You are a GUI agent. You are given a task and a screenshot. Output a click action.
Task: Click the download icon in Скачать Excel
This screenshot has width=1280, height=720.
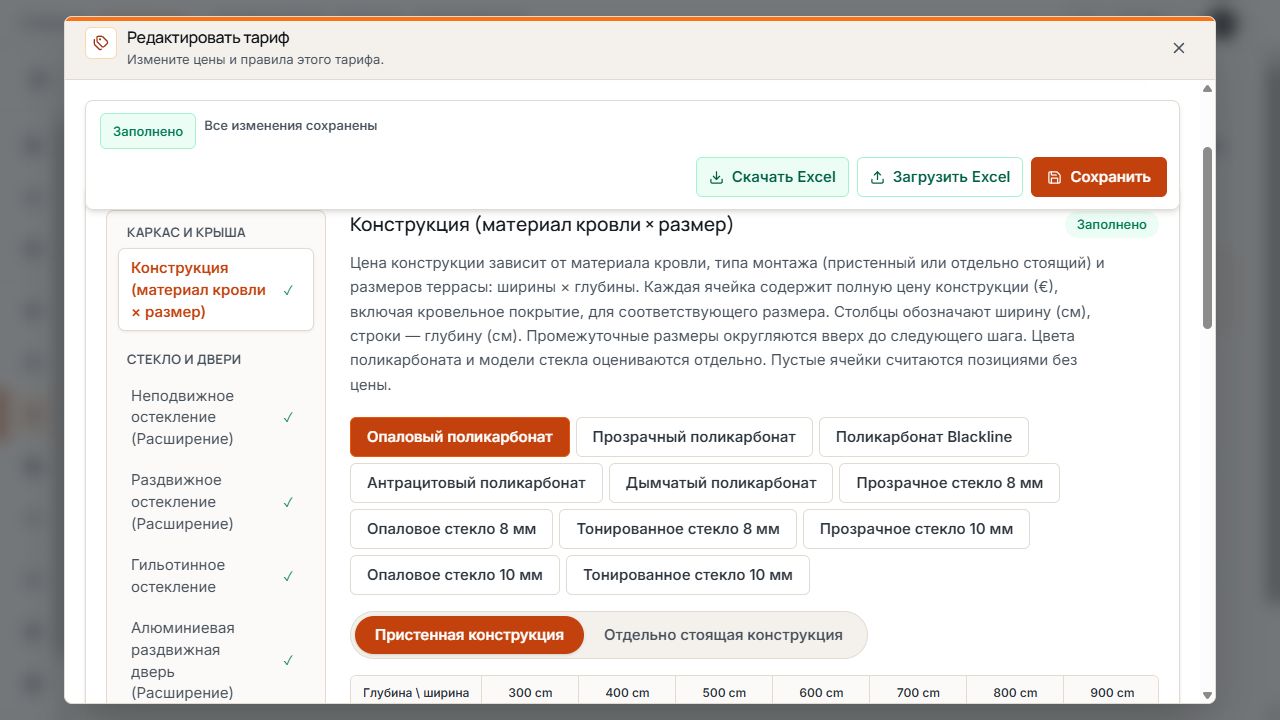(716, 177)
